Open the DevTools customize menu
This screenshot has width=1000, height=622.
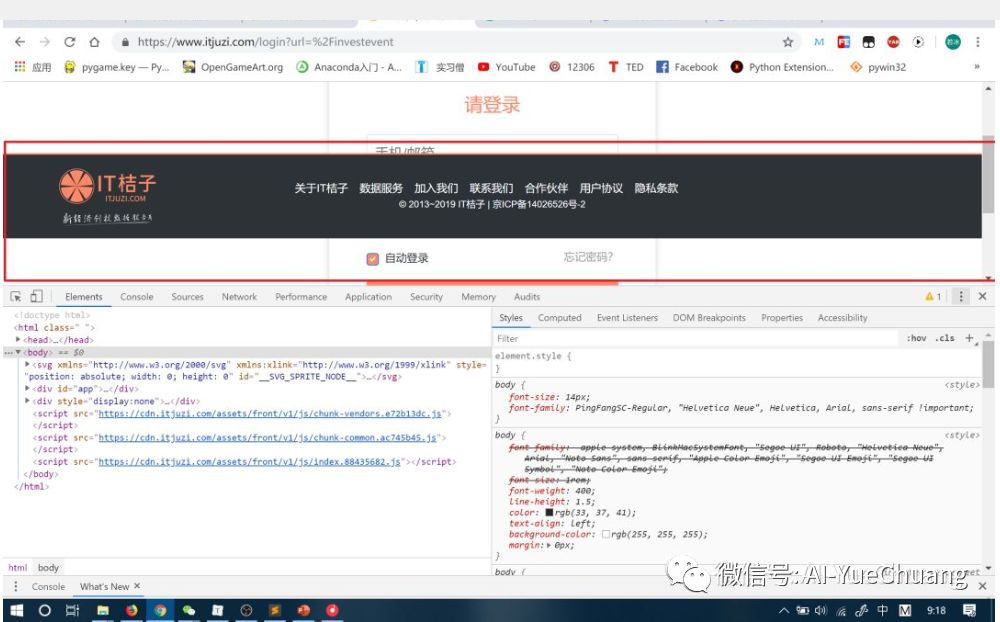[960, 297]
